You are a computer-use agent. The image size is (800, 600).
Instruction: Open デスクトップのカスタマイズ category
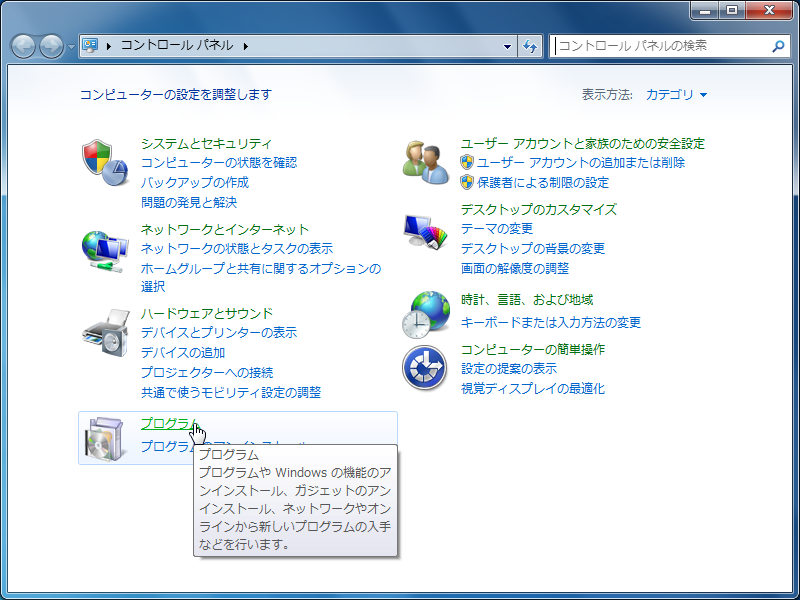click(539, 210)
